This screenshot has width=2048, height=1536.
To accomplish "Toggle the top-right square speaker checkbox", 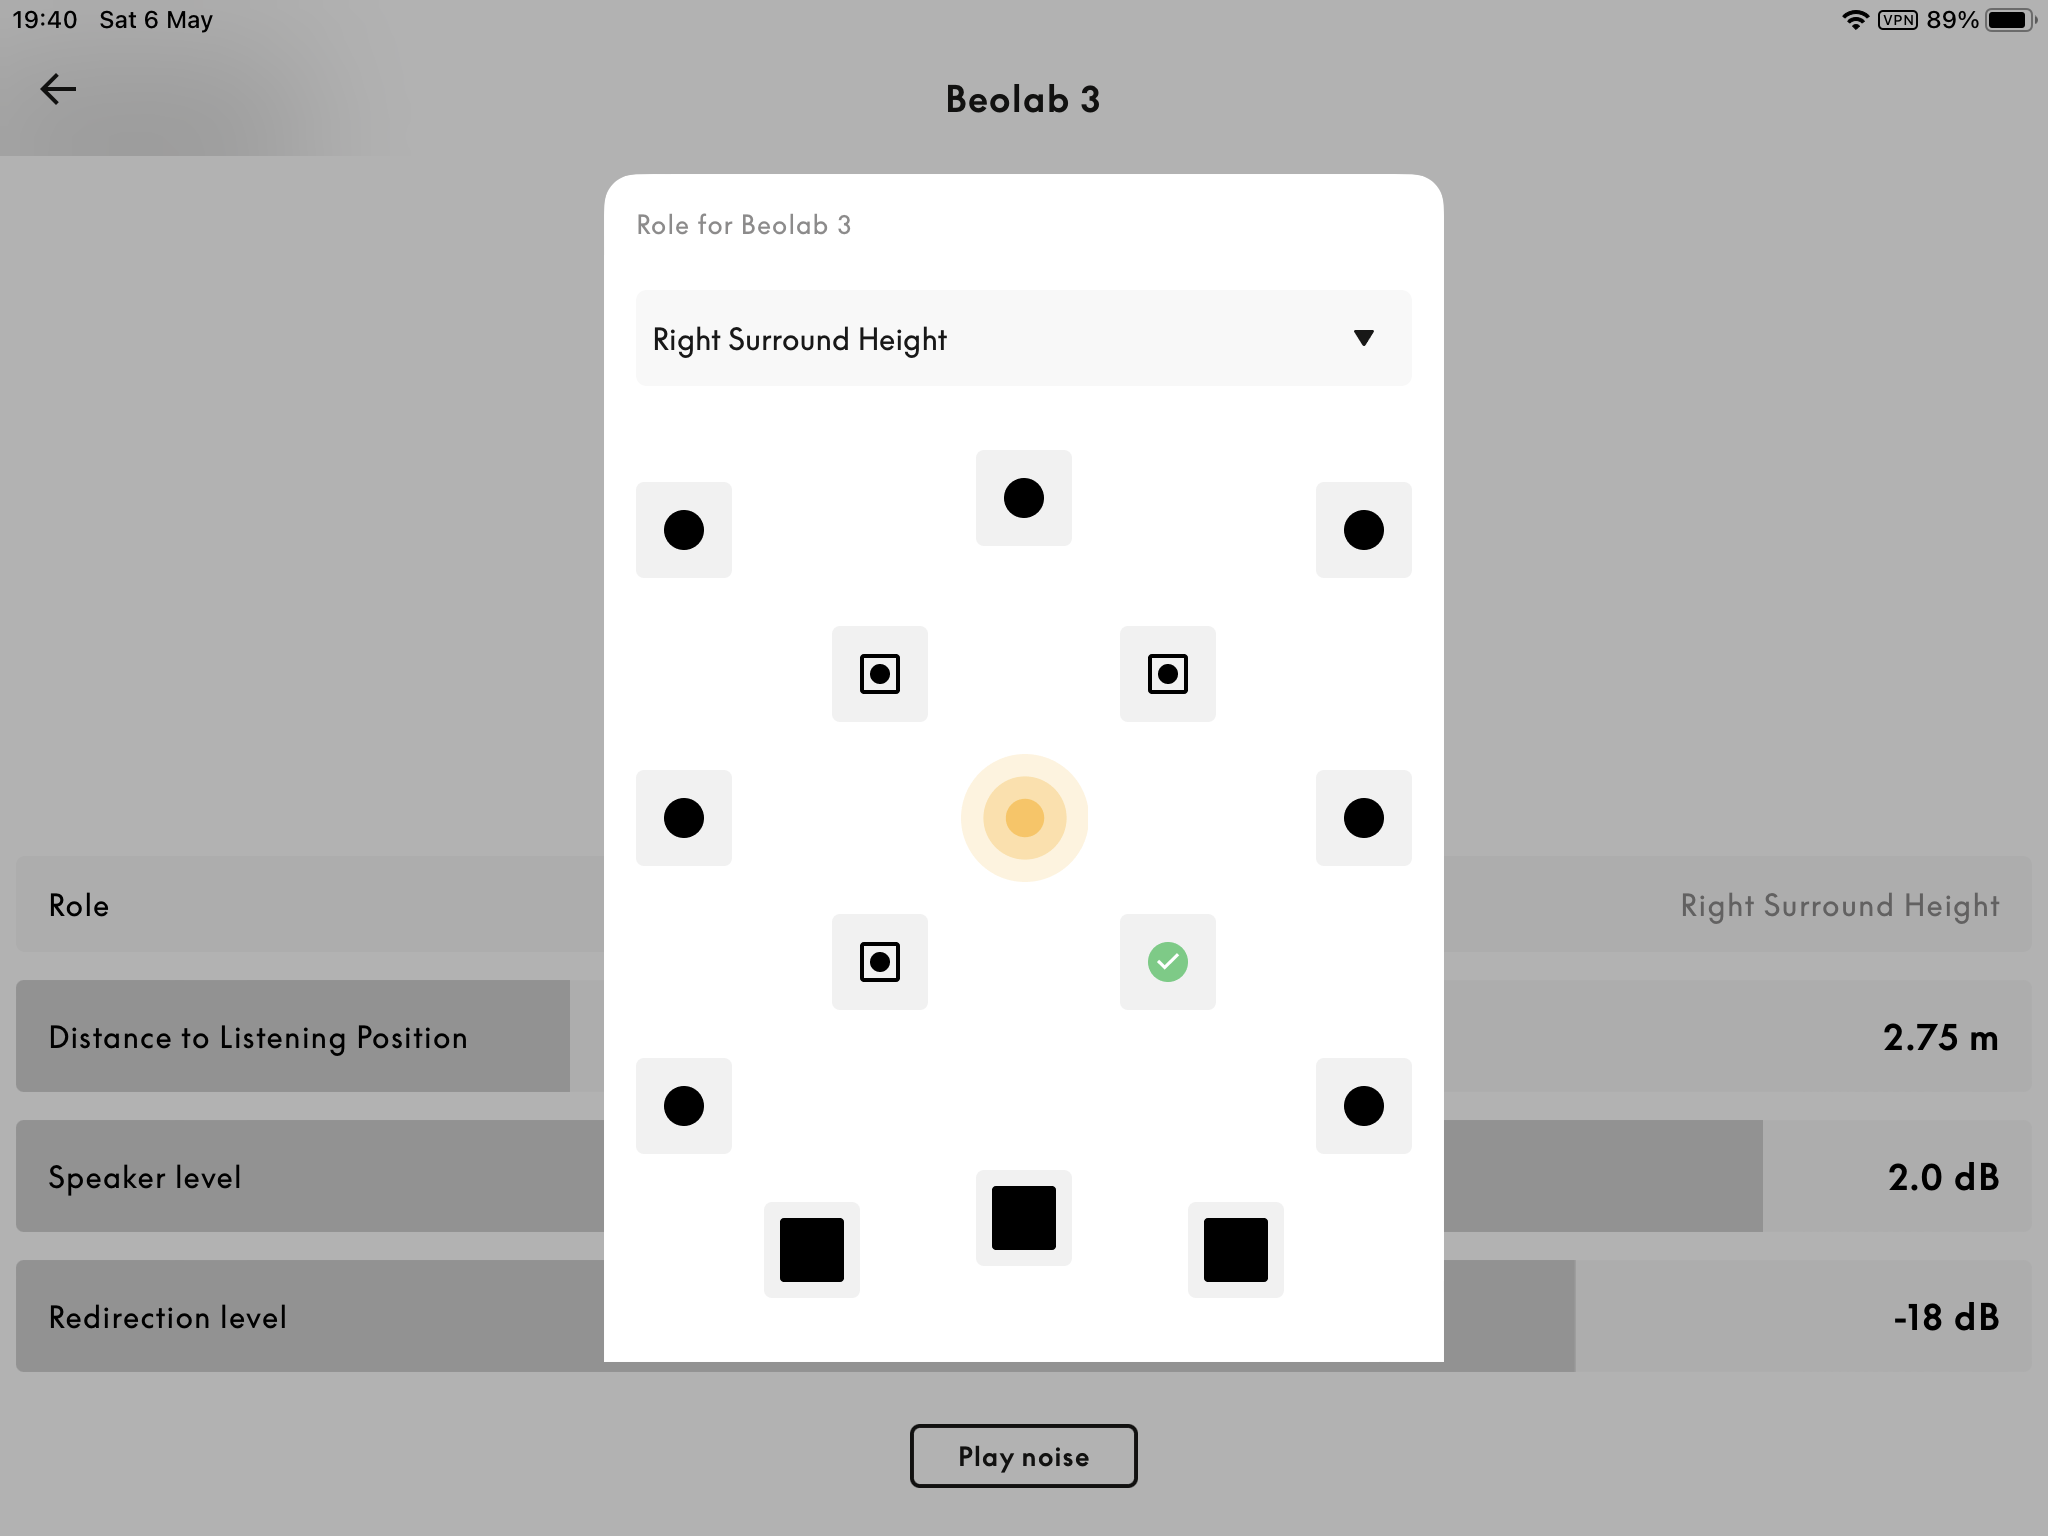I will pos(1168,673).
